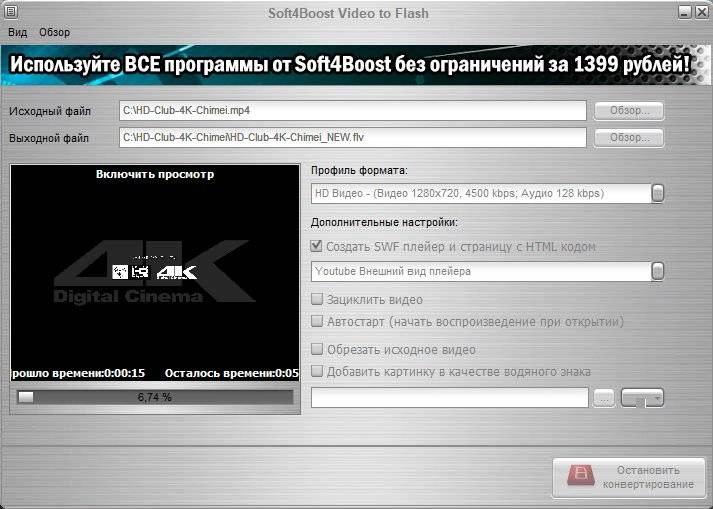Screen dimensions: 713x509
Task: Click Остановить конвертирование button
Action: (x=629, y=478)
